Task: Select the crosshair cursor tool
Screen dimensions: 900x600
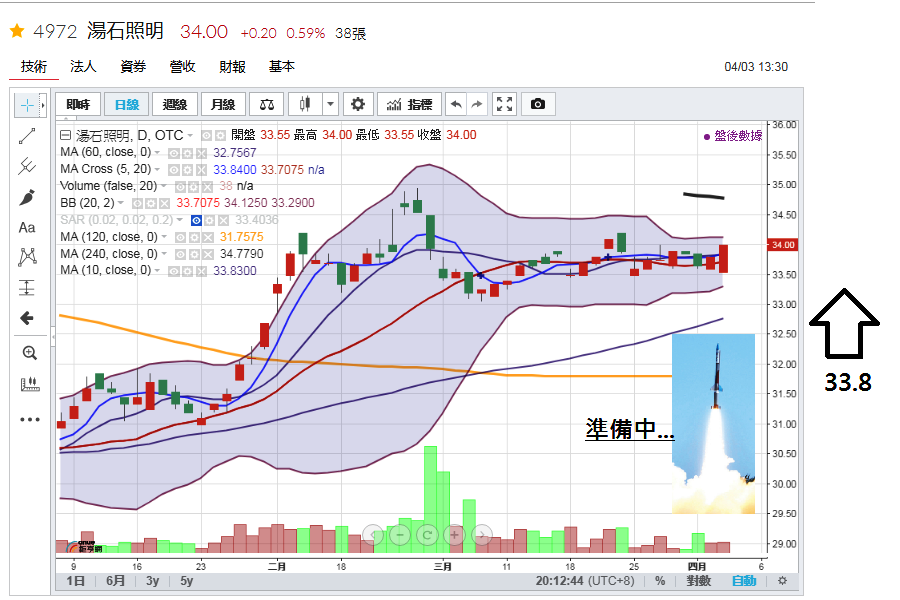Action: click(x=26, y=105)
